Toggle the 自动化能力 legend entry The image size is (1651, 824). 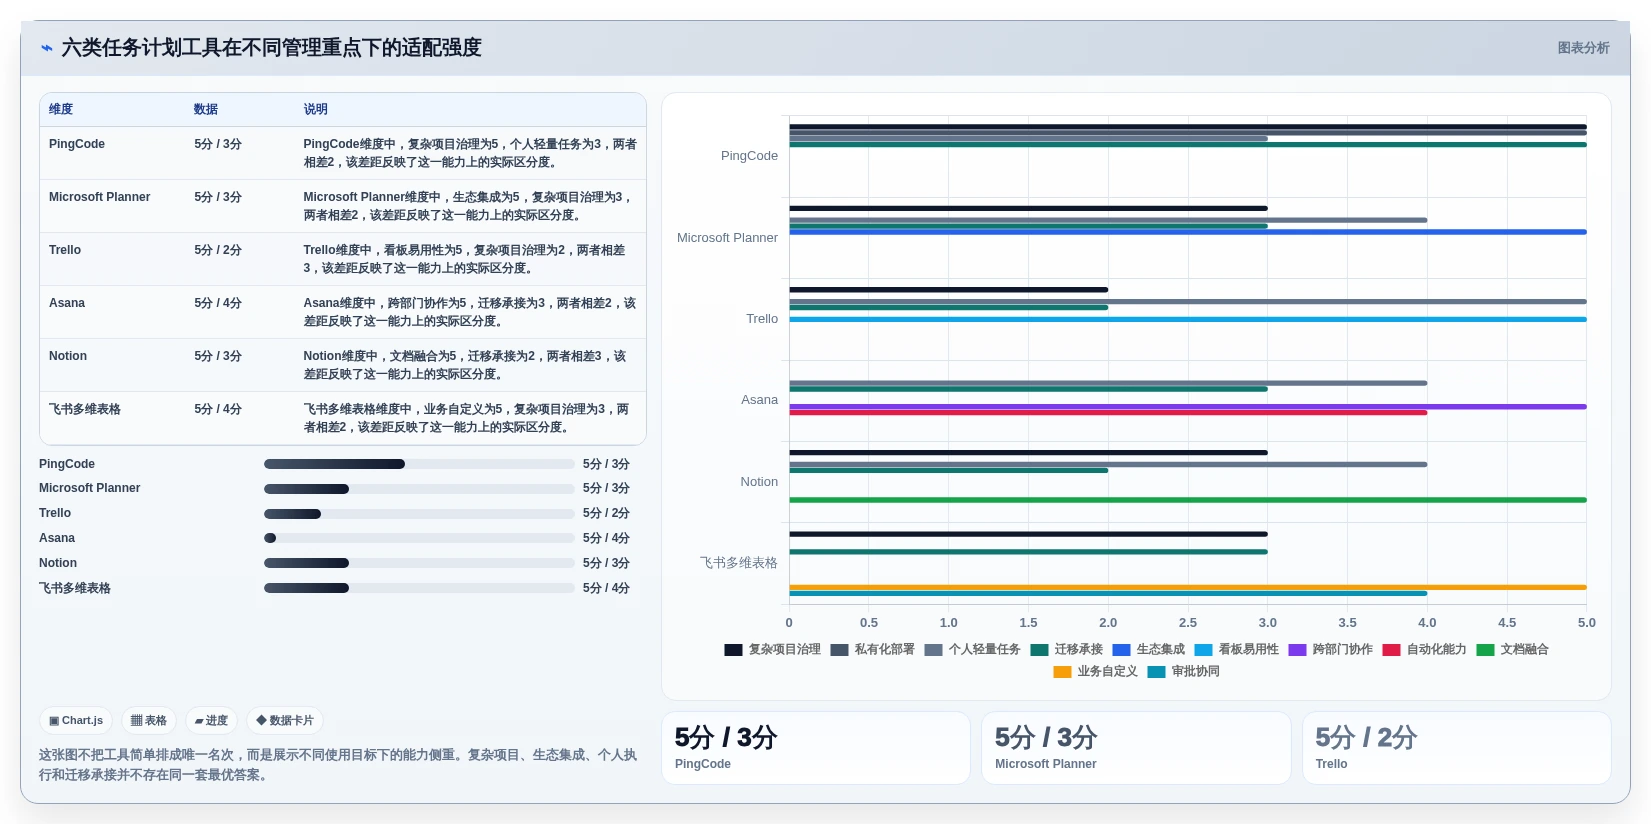coord(1424,650)
